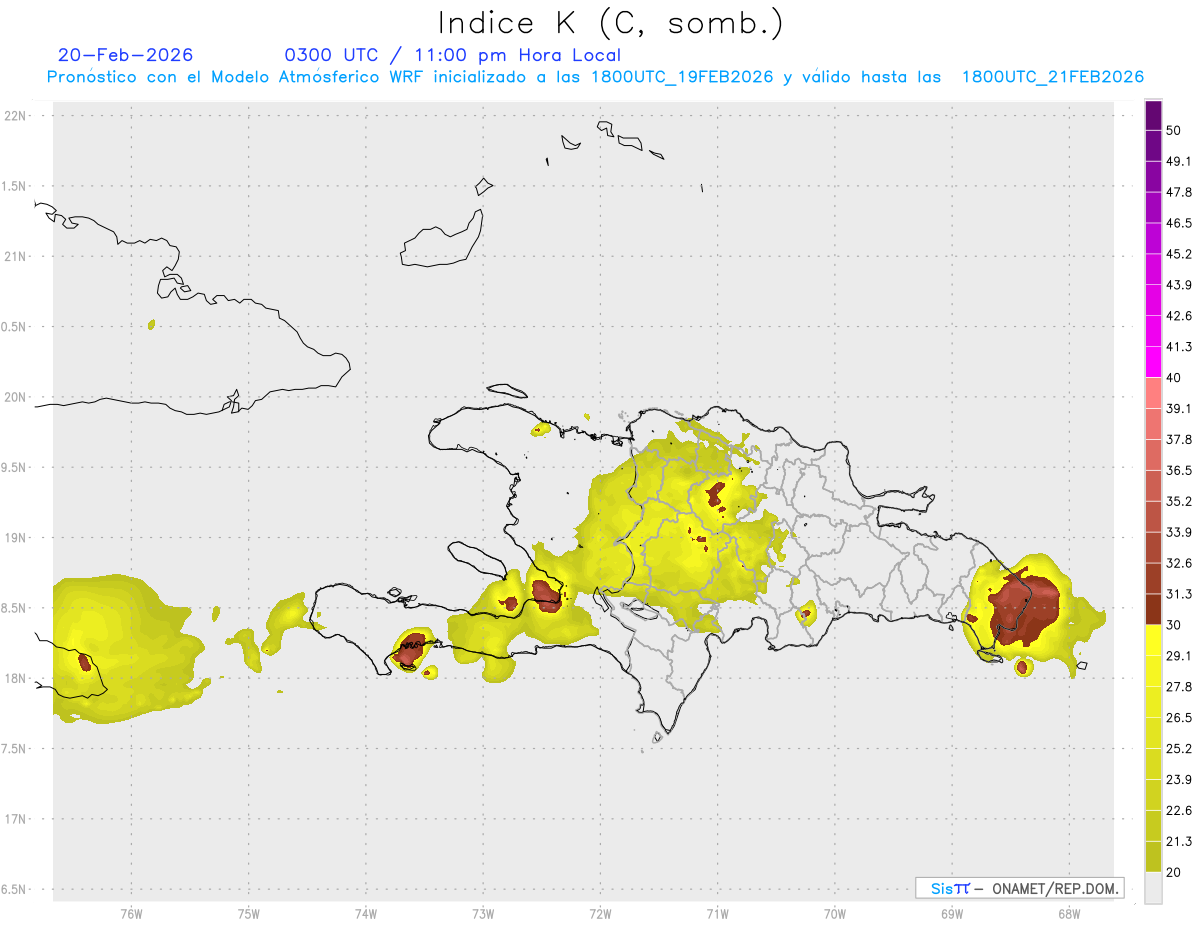
Task: Click the latitude label "20N"
Action: [x=17, y=397]
